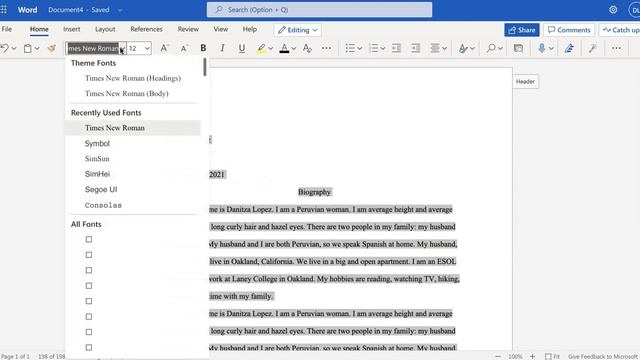
Task: Click the Reuse Files icon
Action: tap(518, 48)
